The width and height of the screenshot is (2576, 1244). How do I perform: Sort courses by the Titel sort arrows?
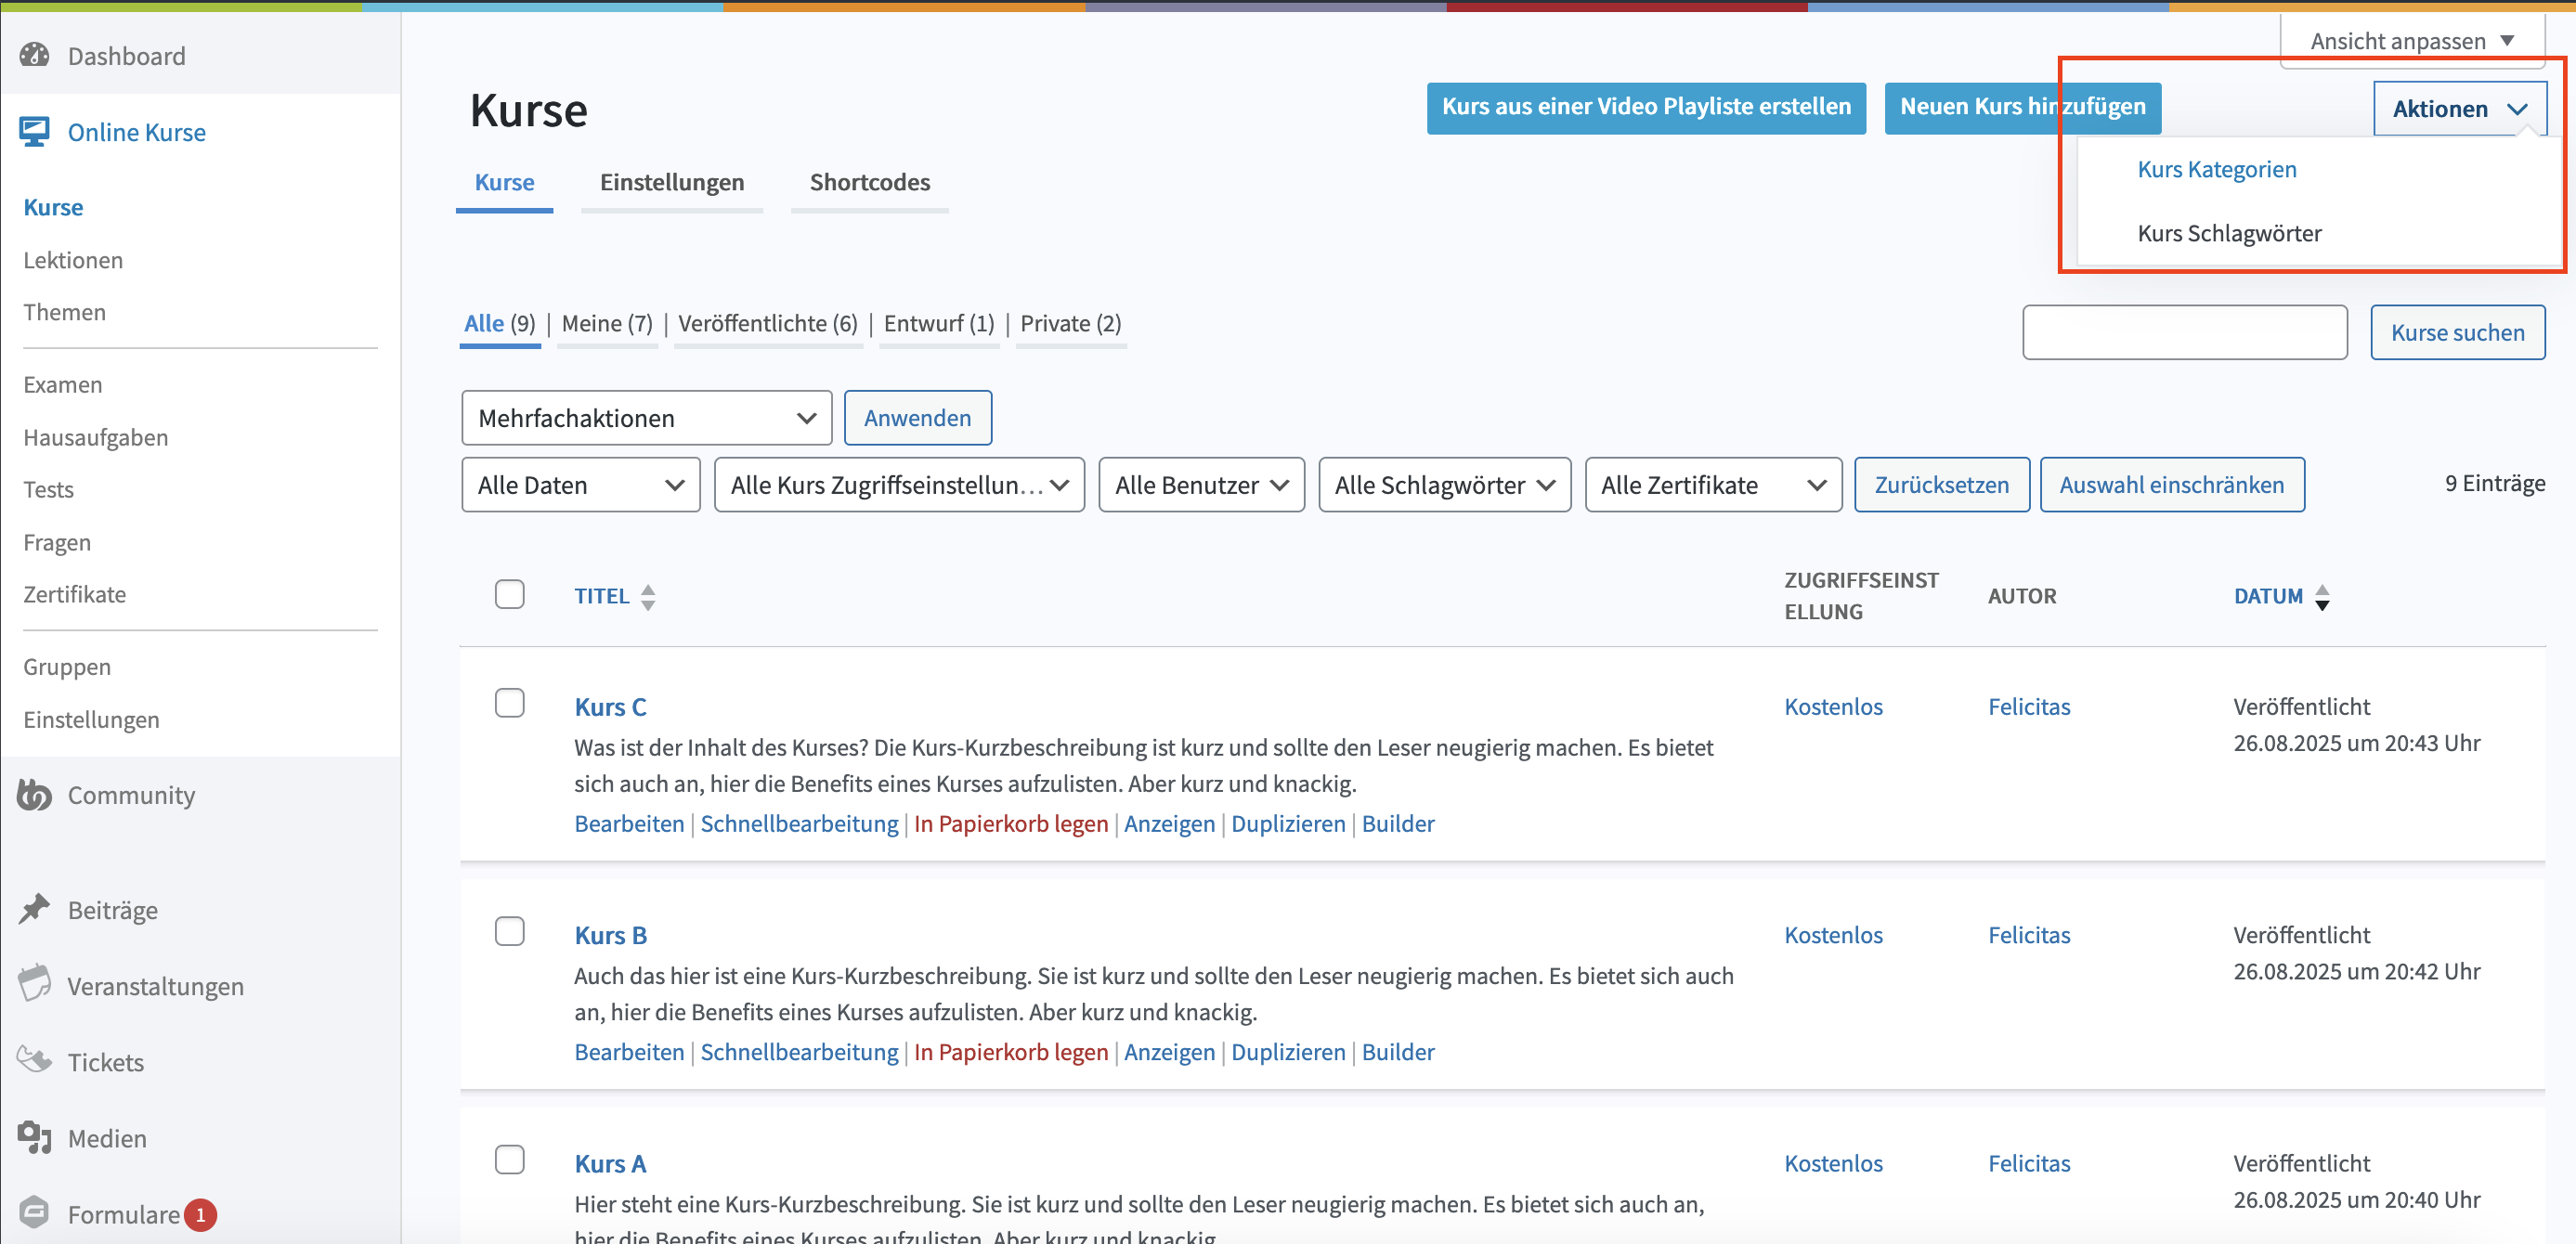(x=648, y=597)
